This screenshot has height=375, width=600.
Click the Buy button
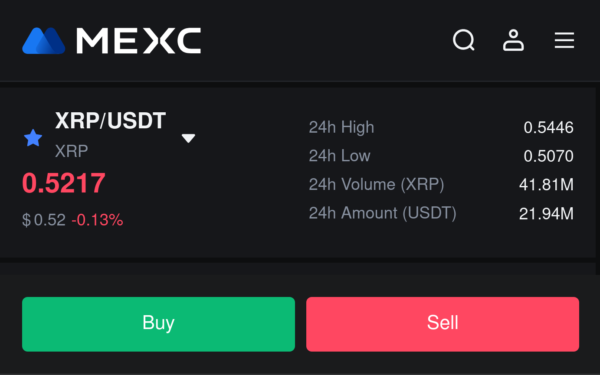point(158,324)
